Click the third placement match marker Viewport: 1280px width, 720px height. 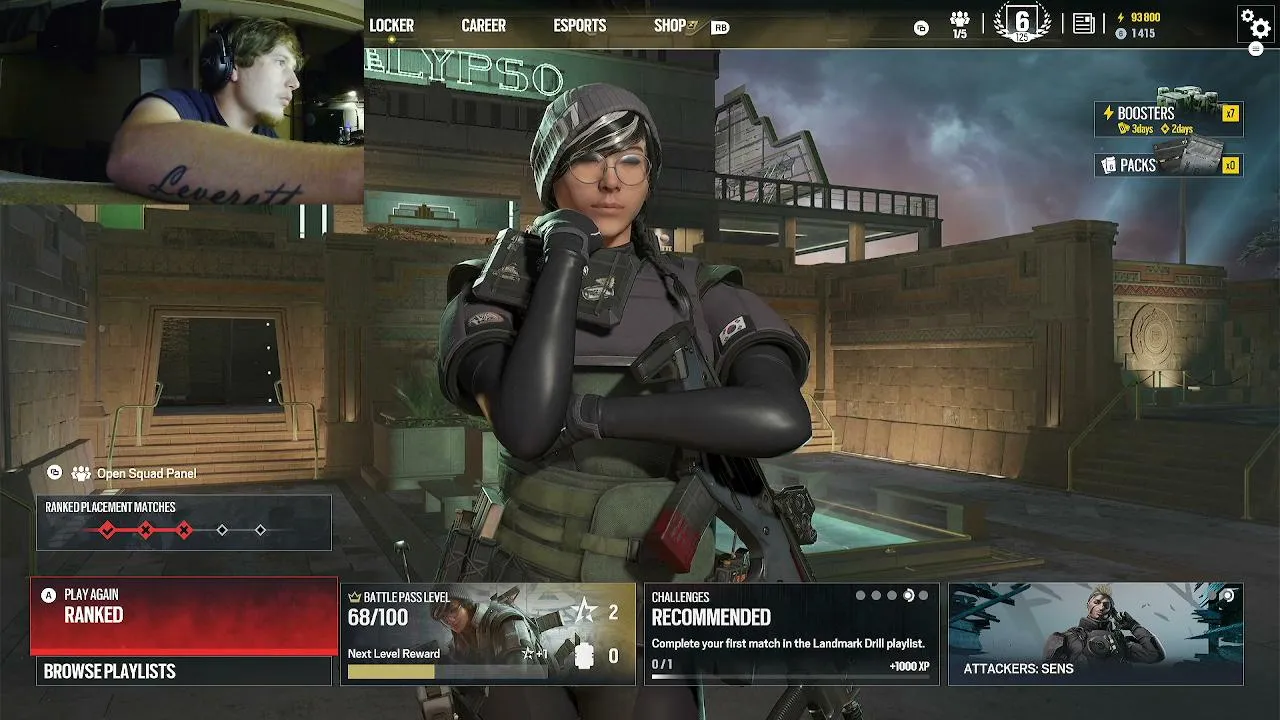[184, 530]
